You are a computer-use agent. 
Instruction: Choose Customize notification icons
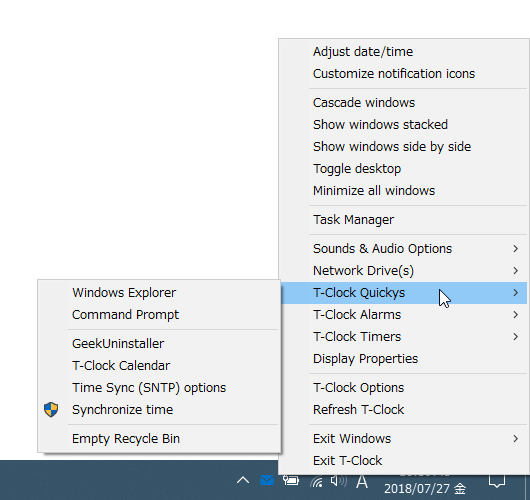click(x=404, y=74)
